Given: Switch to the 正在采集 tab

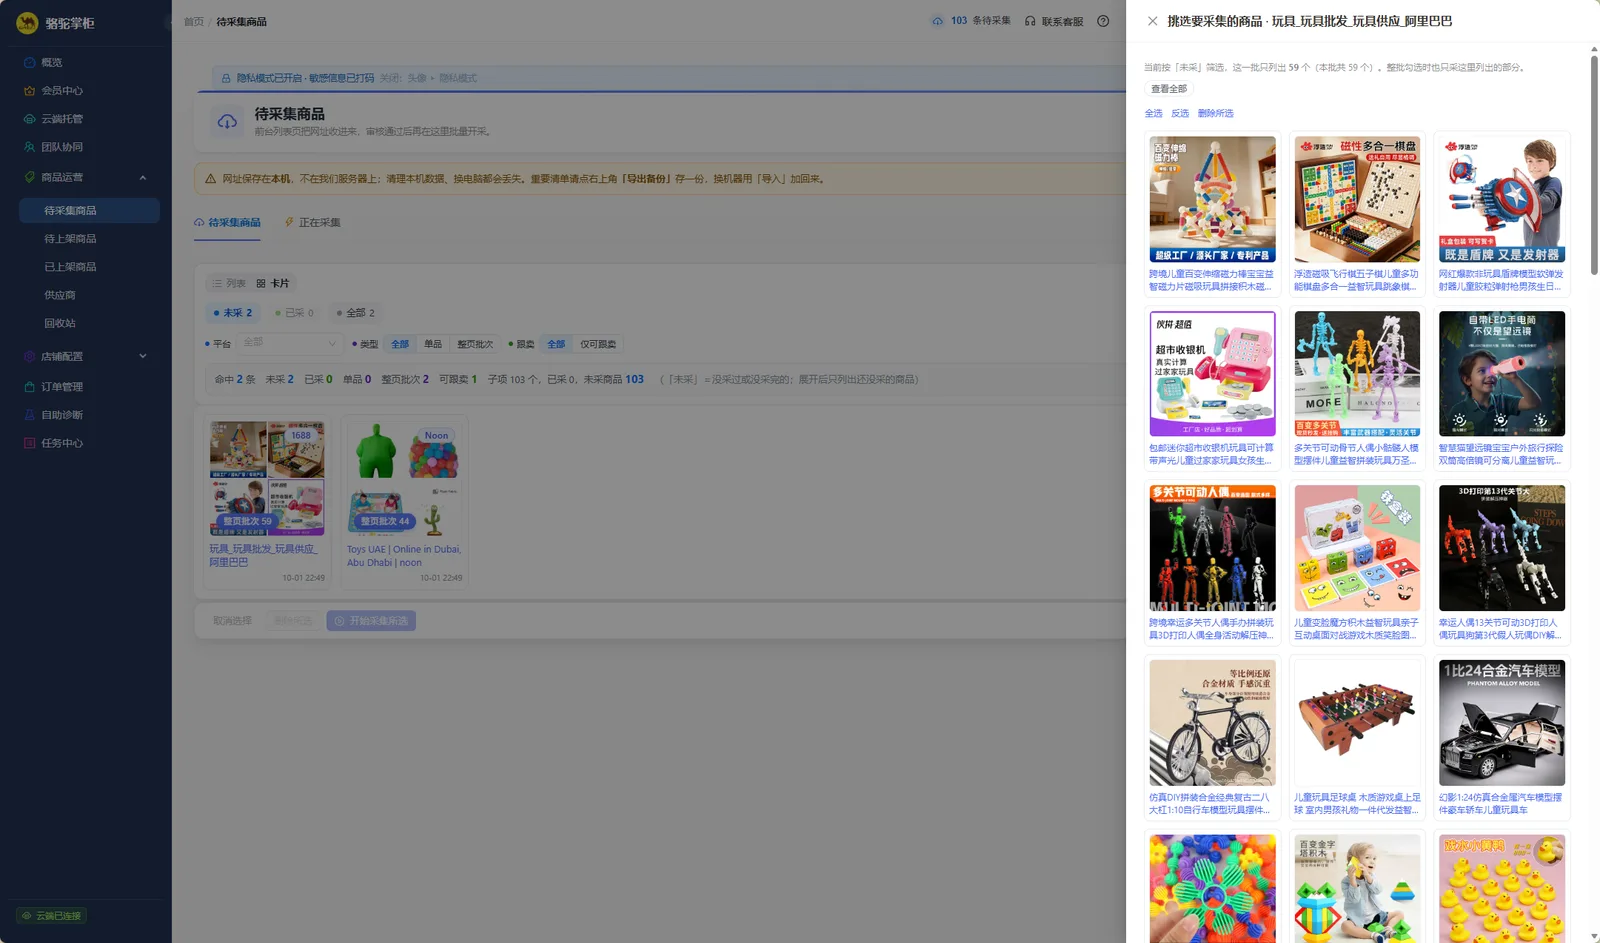Looking at the screenshot, I should tap(312, 222).
